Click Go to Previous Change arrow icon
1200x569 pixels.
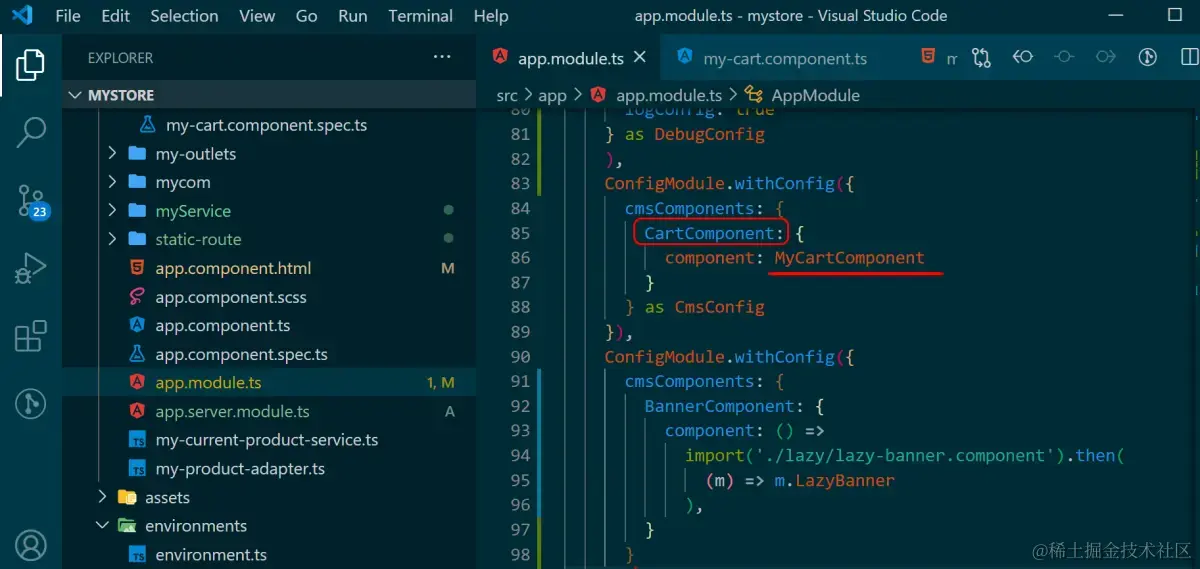click(1022, 58)
